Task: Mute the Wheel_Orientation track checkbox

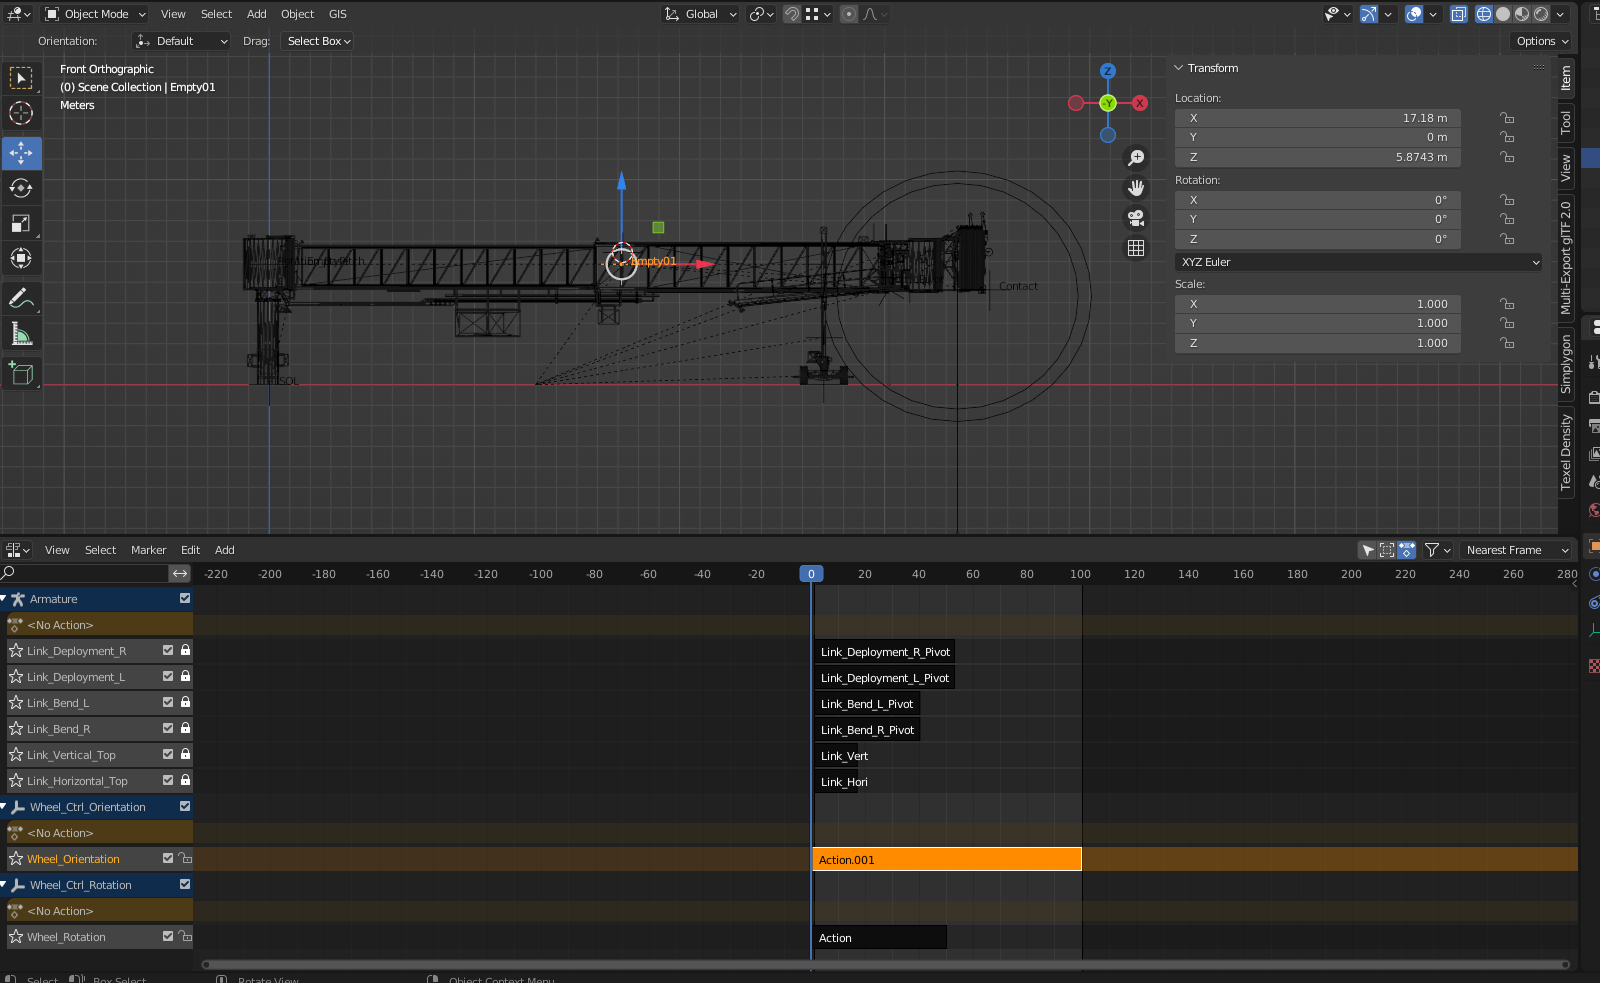Action: 168,859
